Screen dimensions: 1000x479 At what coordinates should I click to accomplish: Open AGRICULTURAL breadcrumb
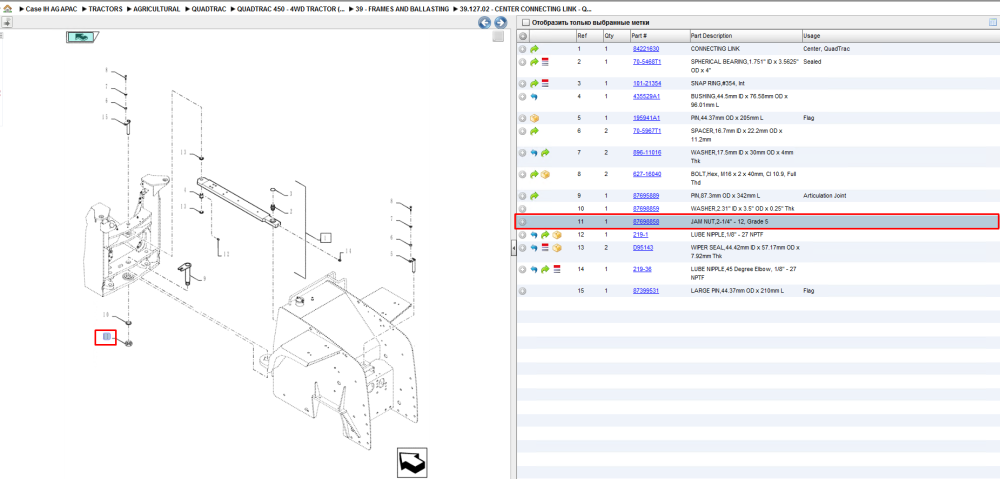coord(157,10)
